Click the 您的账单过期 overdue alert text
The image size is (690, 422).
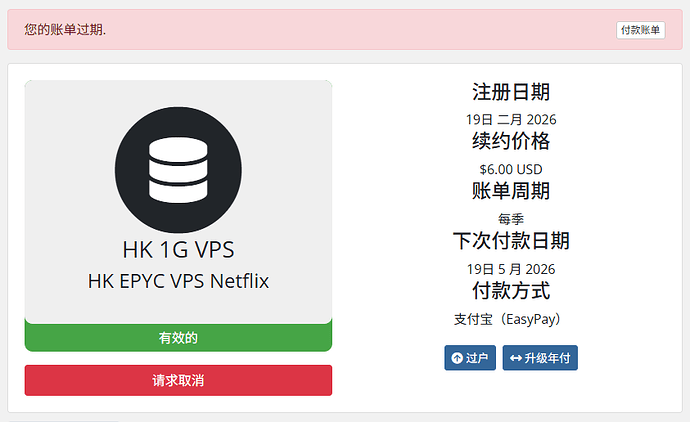pyautogui.click(x=65, y=29)
